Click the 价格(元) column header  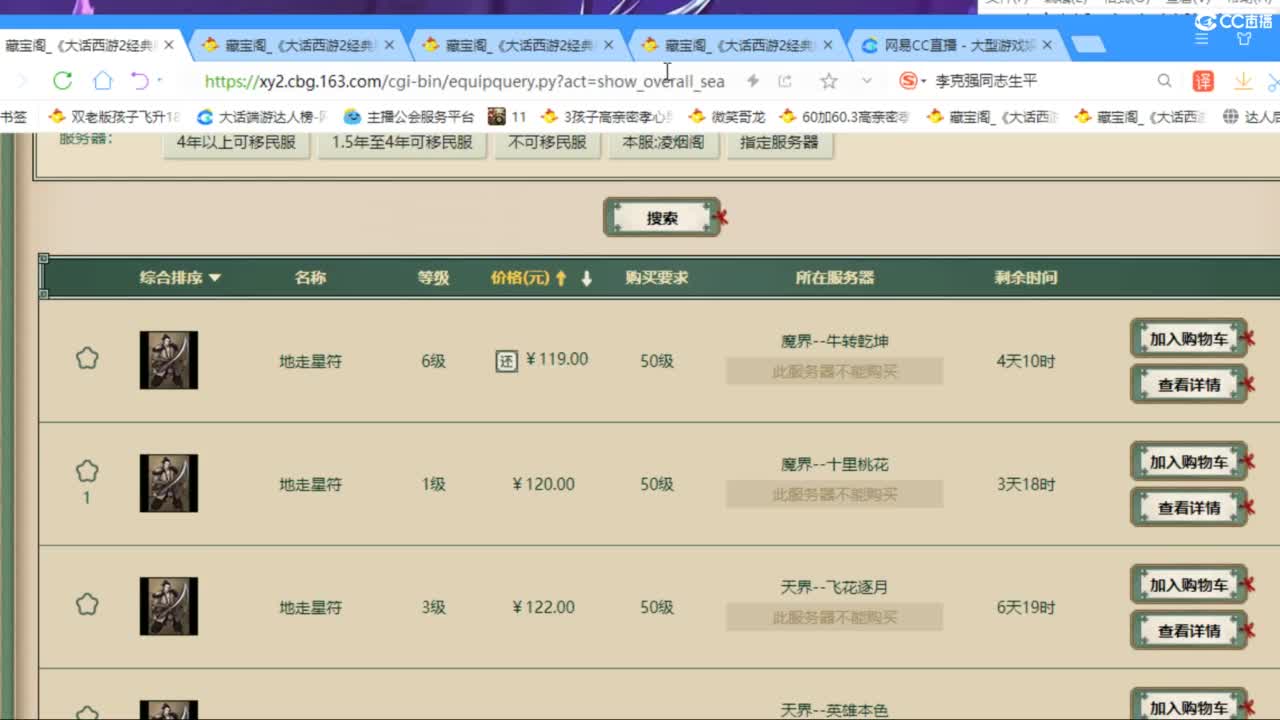520,278
